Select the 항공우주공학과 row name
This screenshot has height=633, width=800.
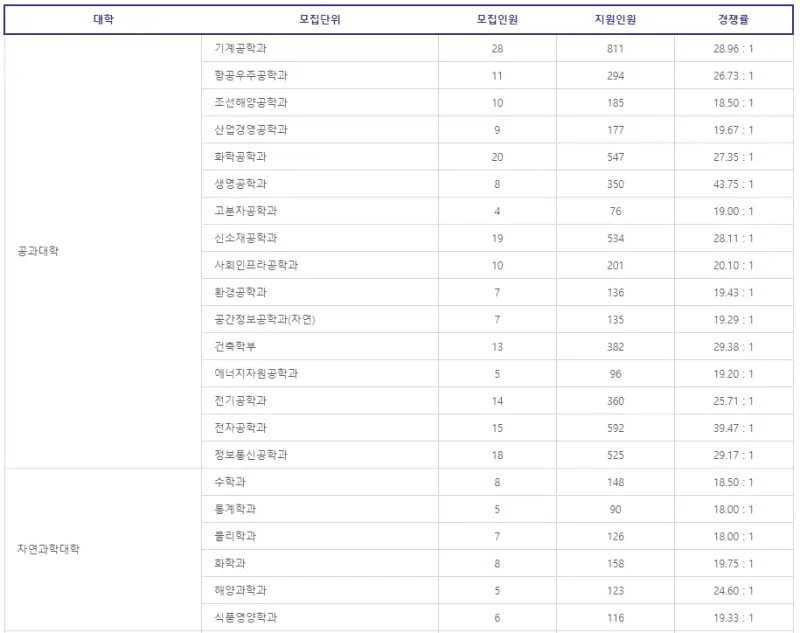pos(251,75)
